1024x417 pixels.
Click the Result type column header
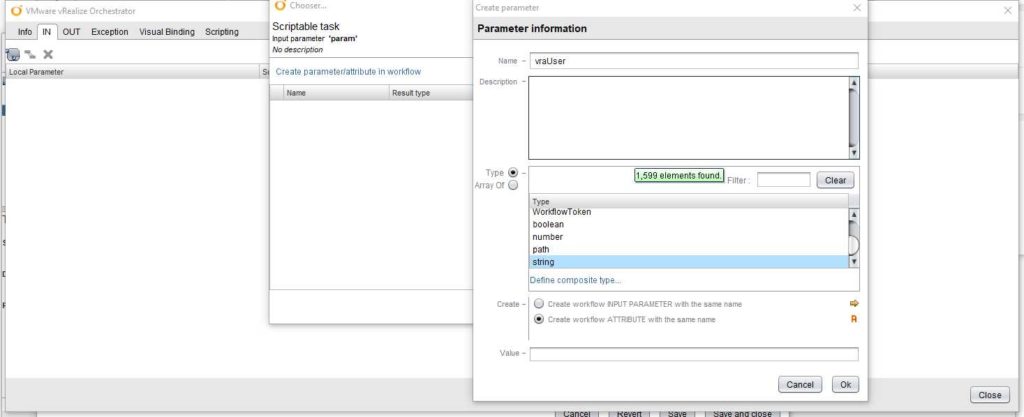431,93
